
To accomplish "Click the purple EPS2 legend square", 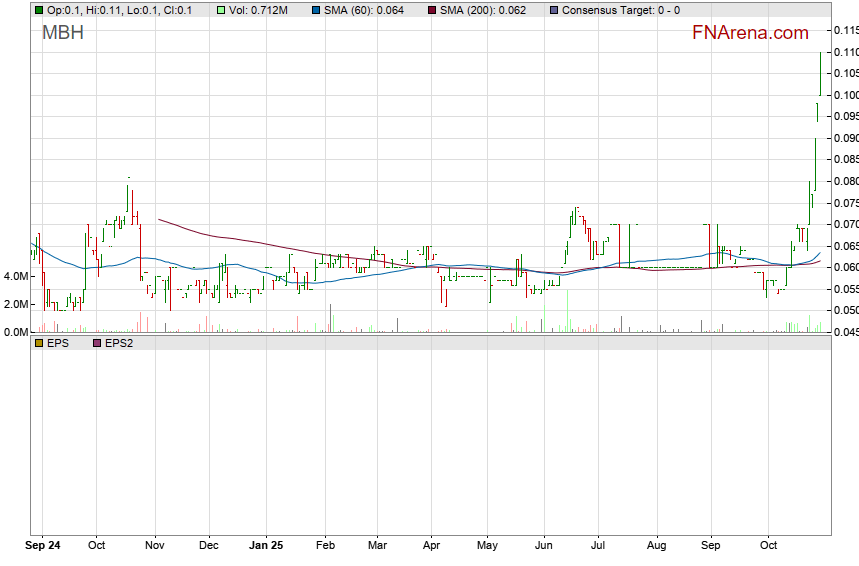I will [x=97, y=343].
